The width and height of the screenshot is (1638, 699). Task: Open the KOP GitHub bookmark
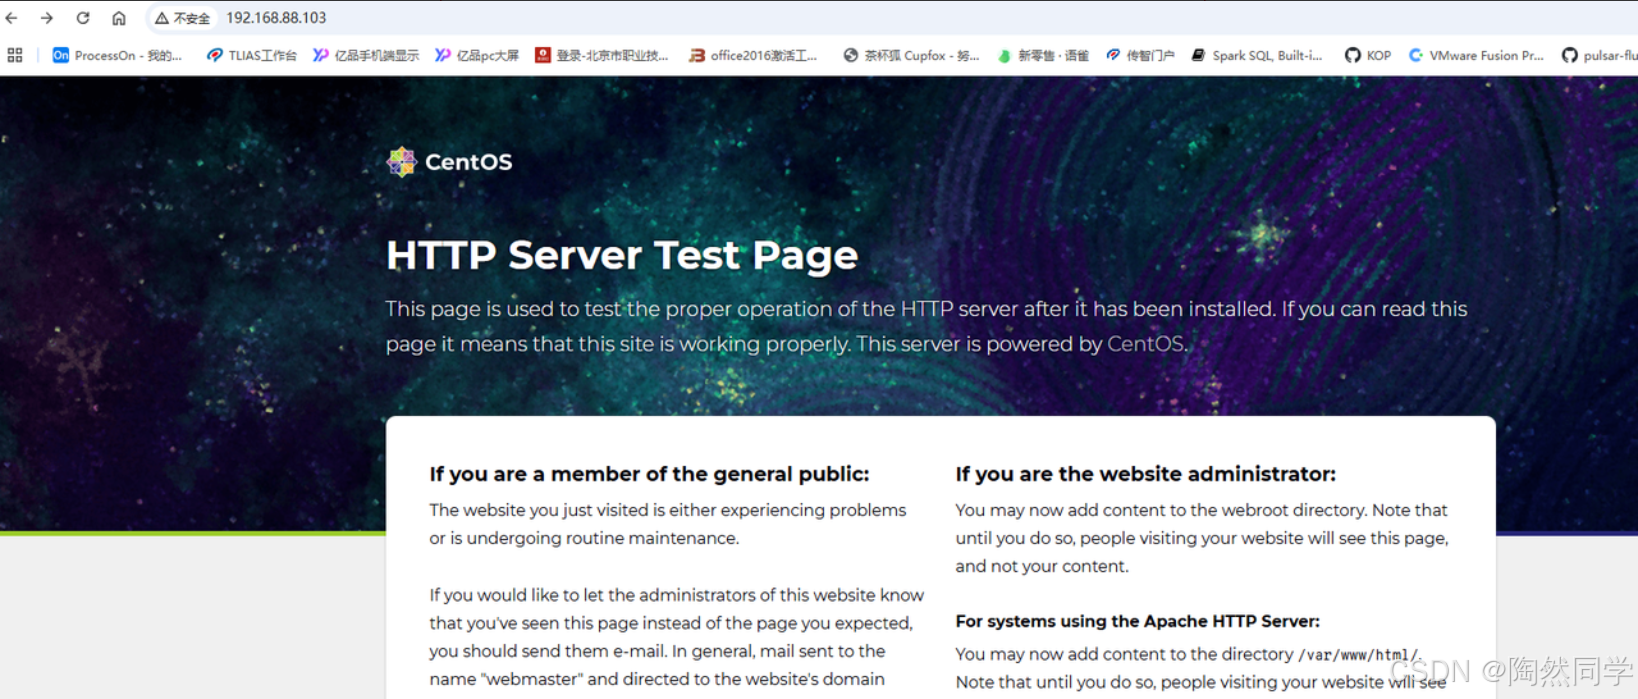(1368, 55)
